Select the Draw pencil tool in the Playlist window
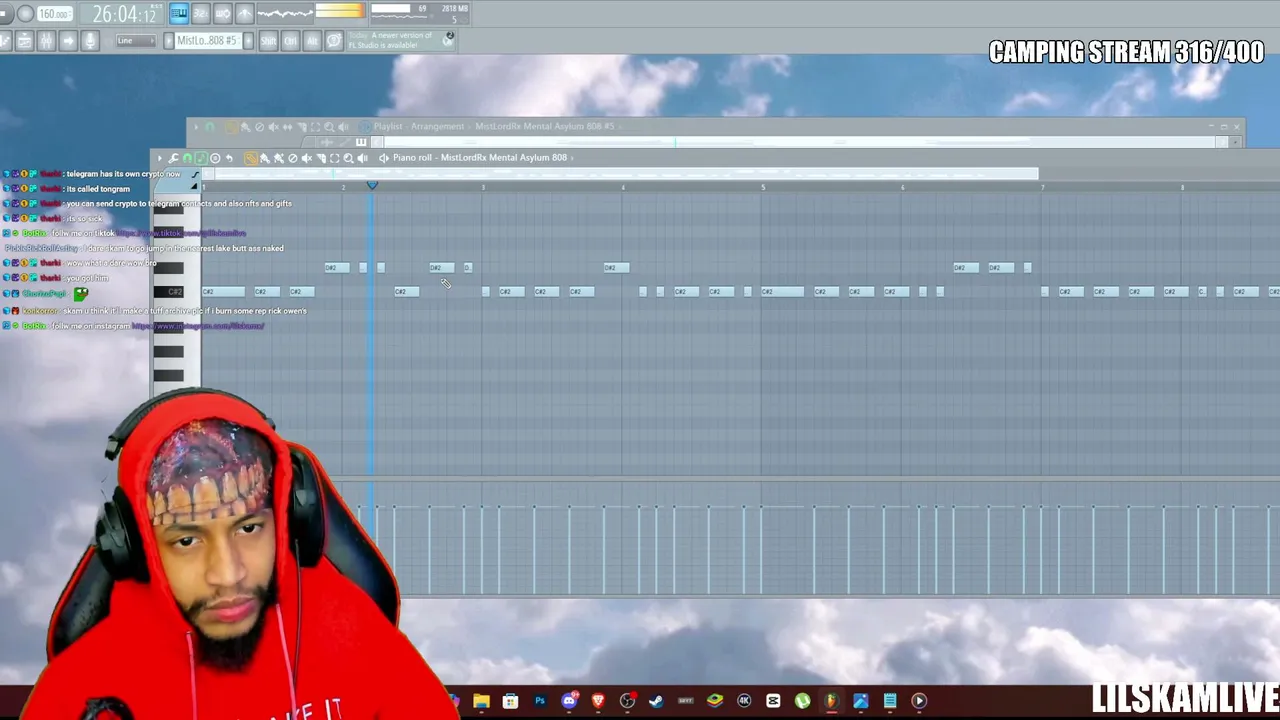1280x720 pixels. pyautogui.click(x=232, y=127)
